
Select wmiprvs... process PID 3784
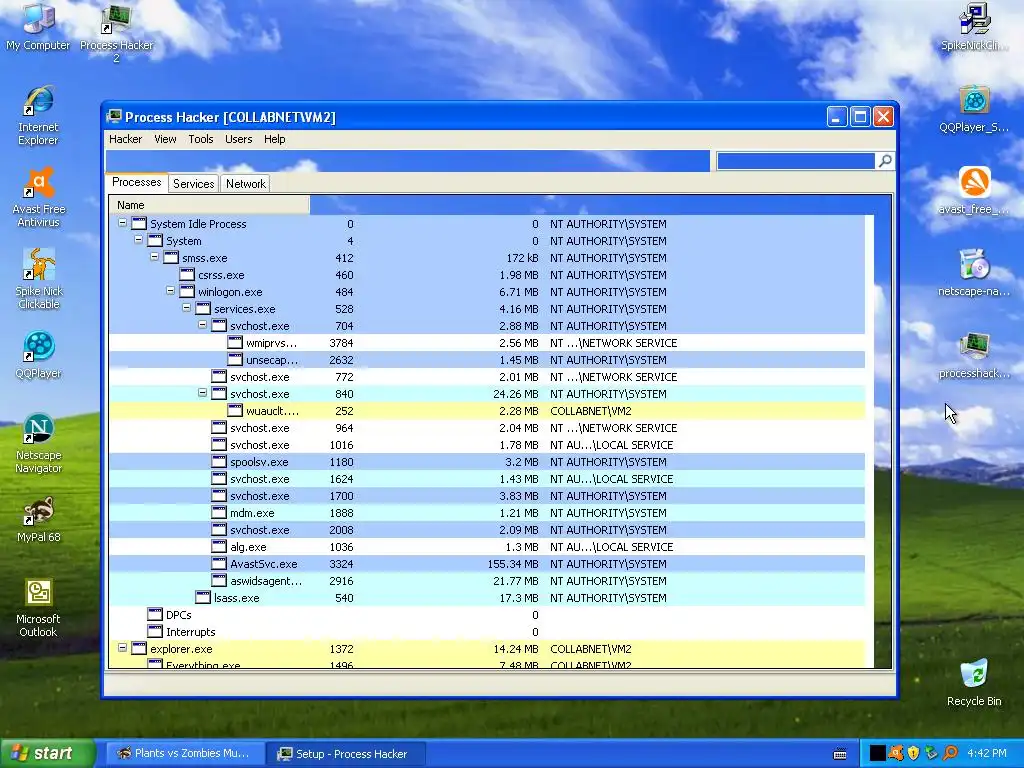tap(487, 343)
